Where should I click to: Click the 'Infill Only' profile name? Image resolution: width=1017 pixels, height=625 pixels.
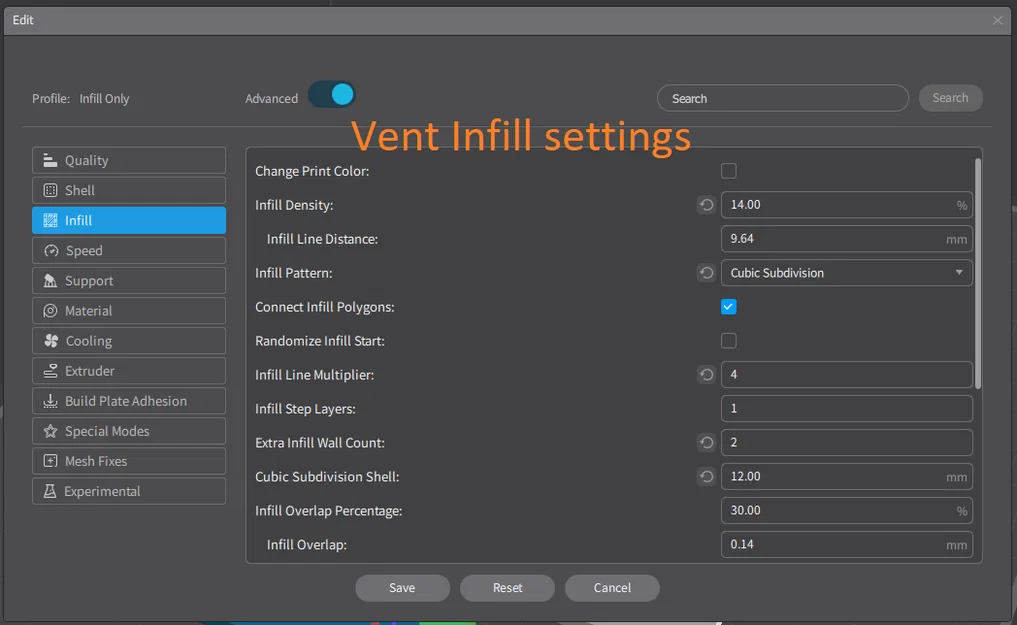click(104, 99)
